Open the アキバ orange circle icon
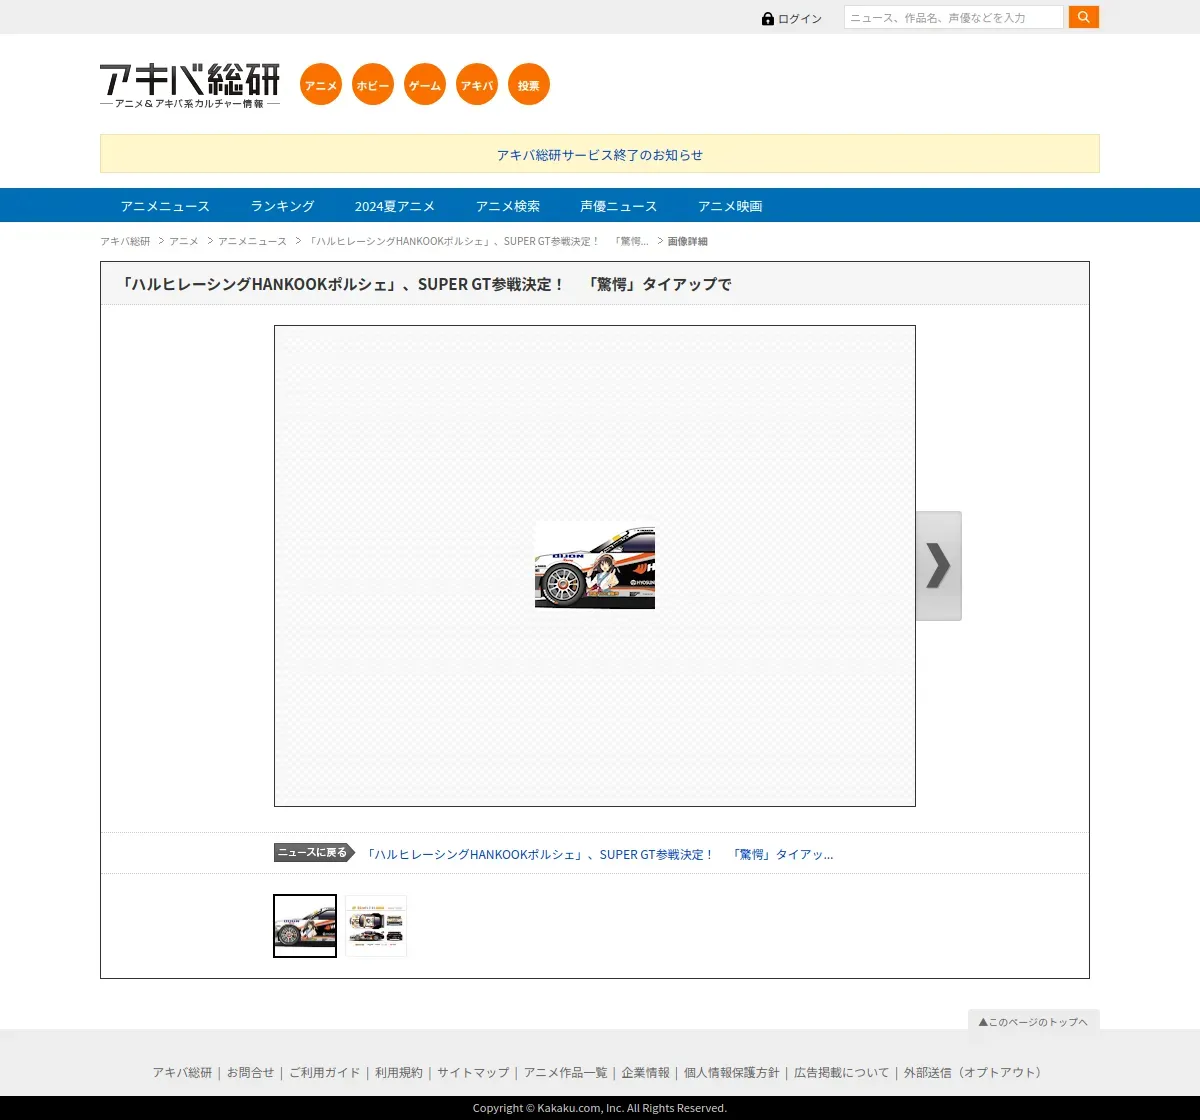1200x1120 pixels. pos(477,84)
